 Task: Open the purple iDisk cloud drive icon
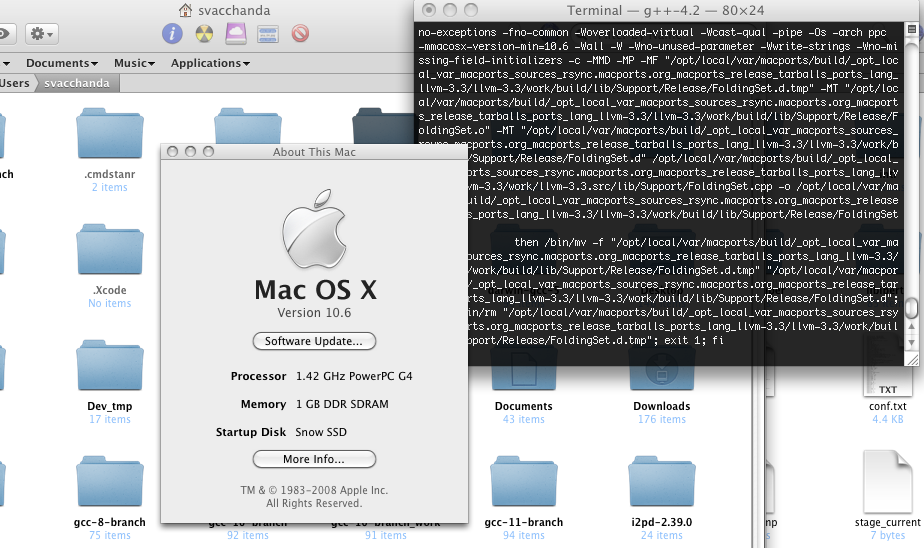point(236,34)
